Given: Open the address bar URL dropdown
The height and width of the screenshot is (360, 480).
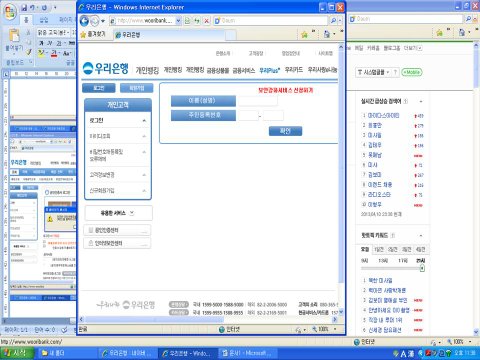Looking at the screenshot, I should [x=178, y=21].
